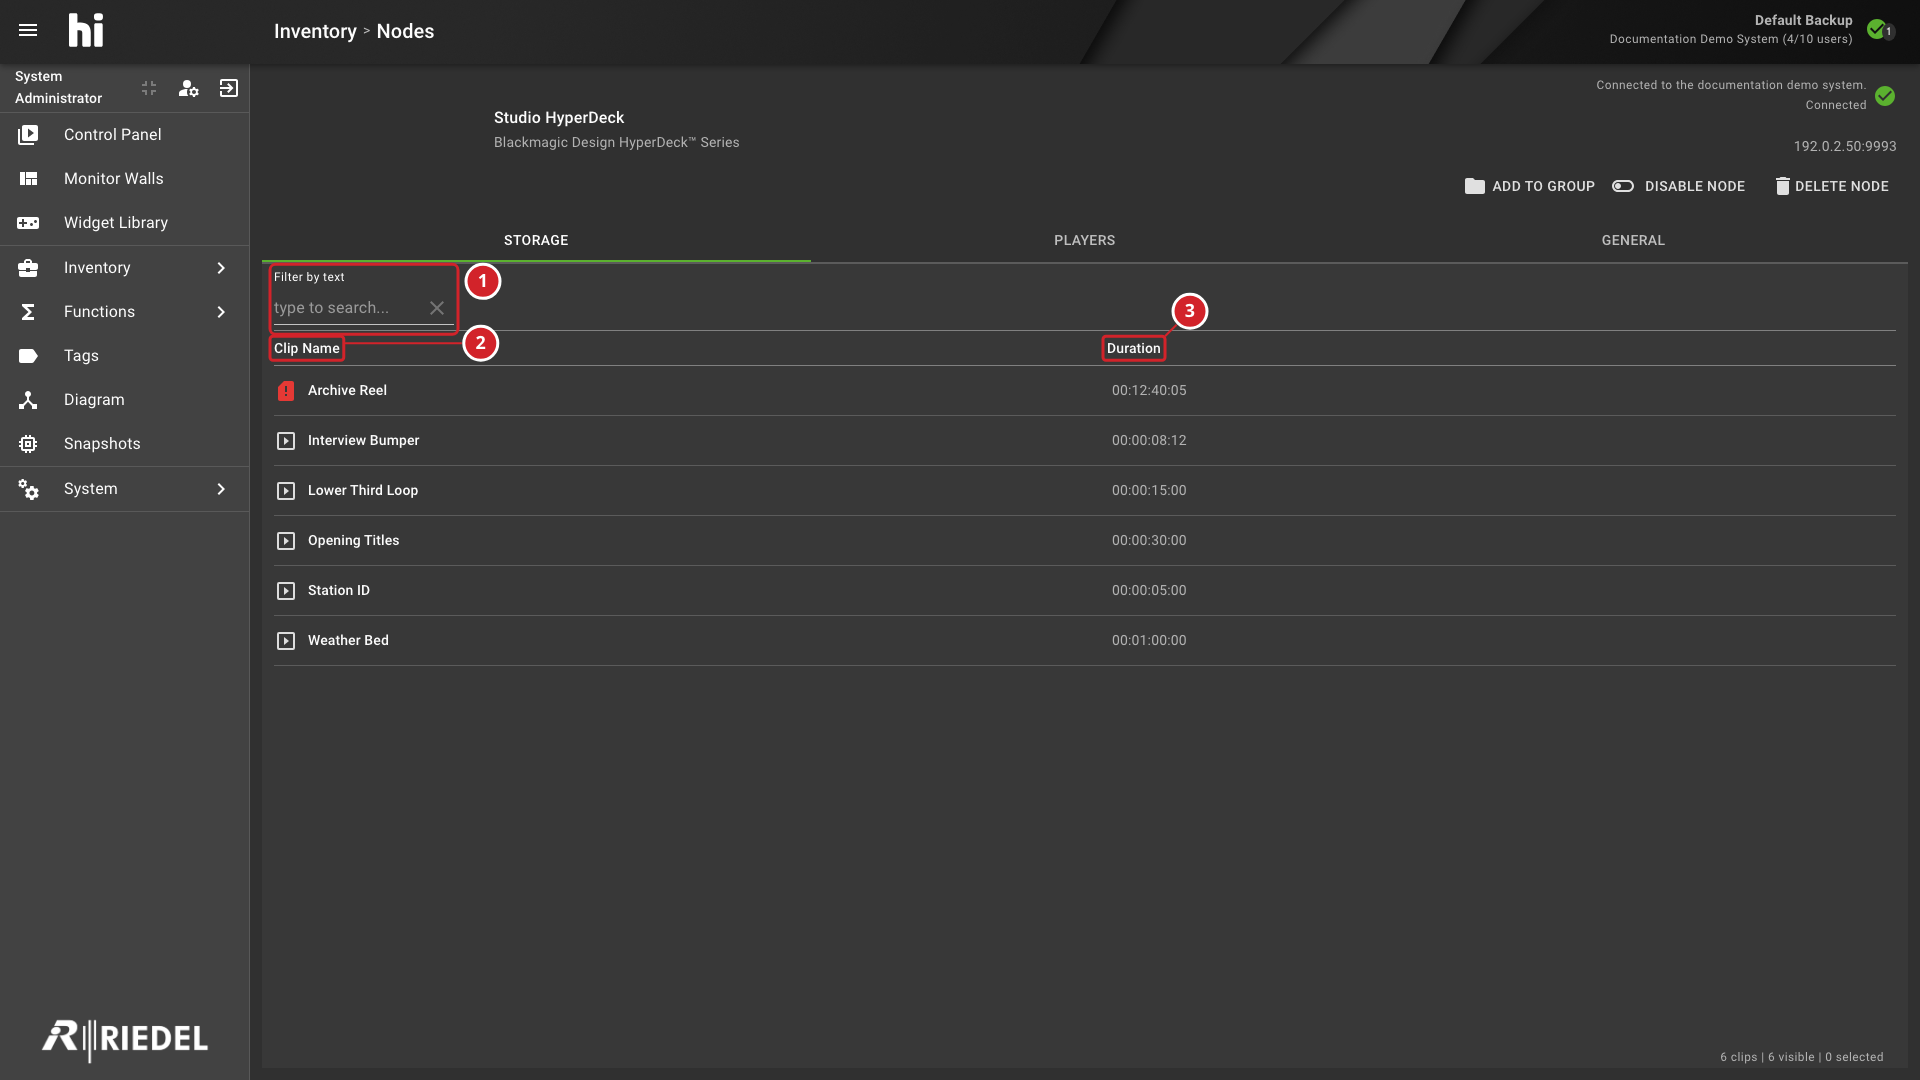The height and width of the screenshot is (1080, 1920).
Task: Click the red warning icon on Archive Reel
Action: (286, 391)
